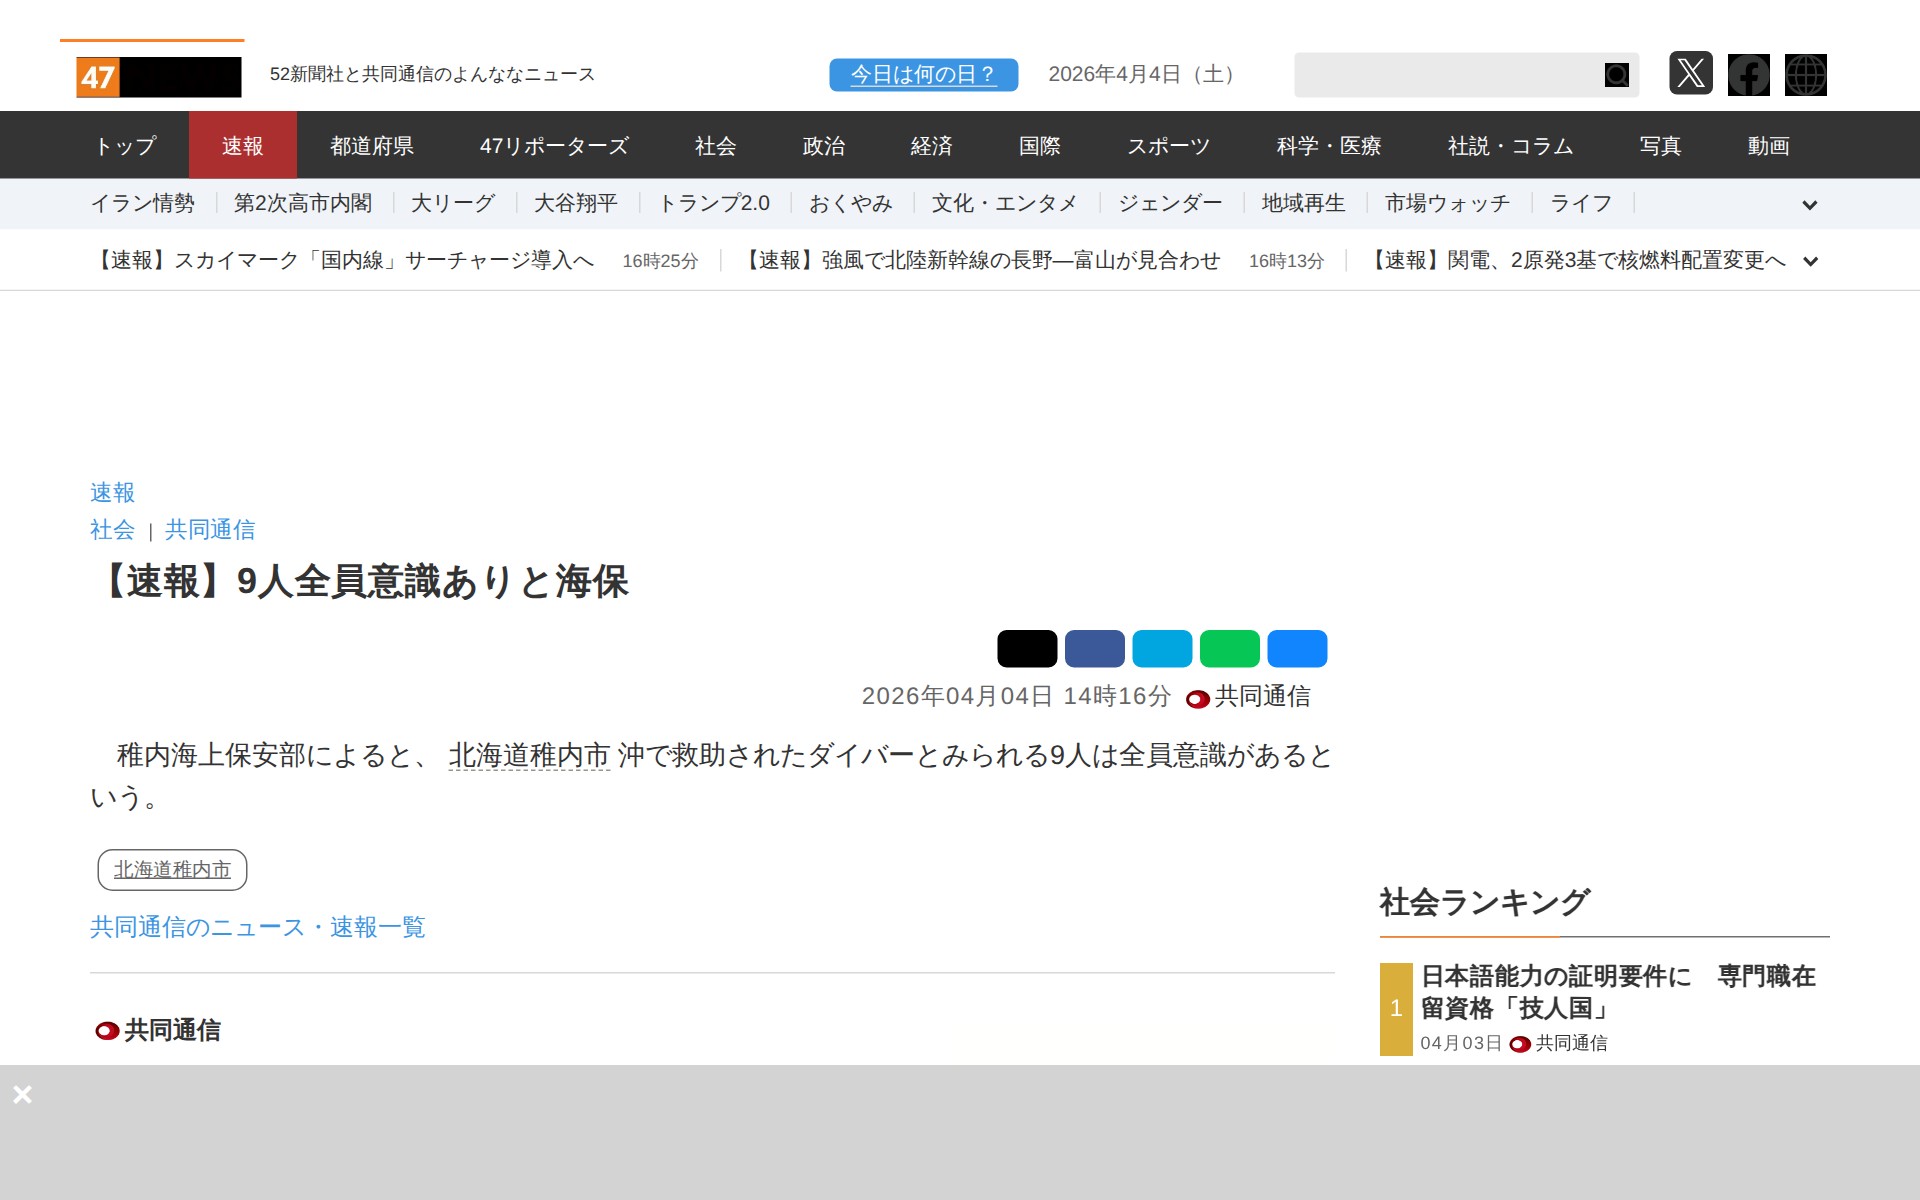Switch to the 速報 navigation tab
This screenshot has width=1920, height=1200.
click(243, 145)
